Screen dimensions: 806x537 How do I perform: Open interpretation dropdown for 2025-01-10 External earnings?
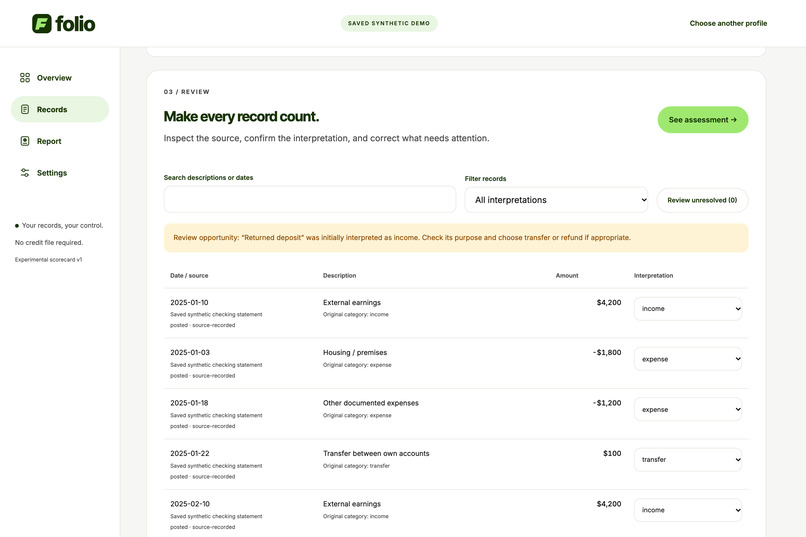coord(688,309)
